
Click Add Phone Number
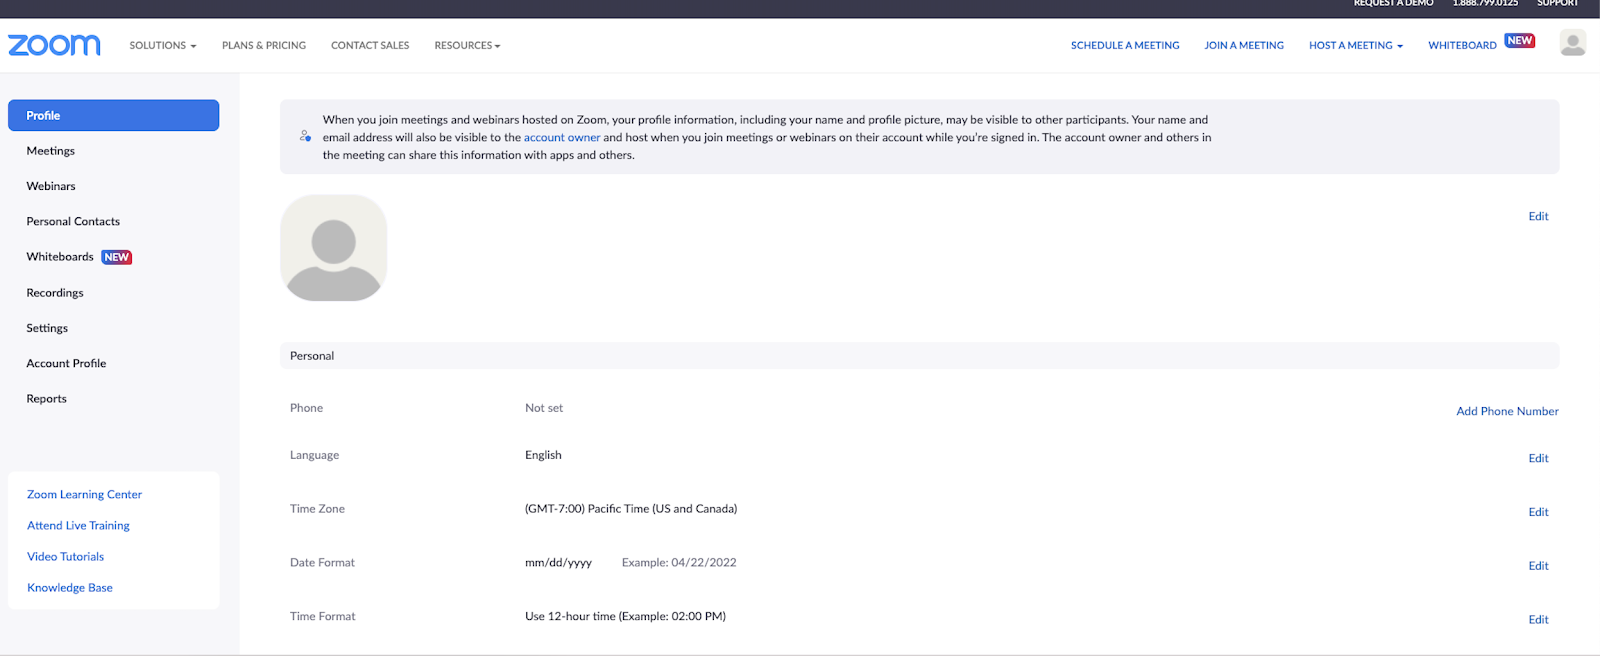pos(1507,411)
